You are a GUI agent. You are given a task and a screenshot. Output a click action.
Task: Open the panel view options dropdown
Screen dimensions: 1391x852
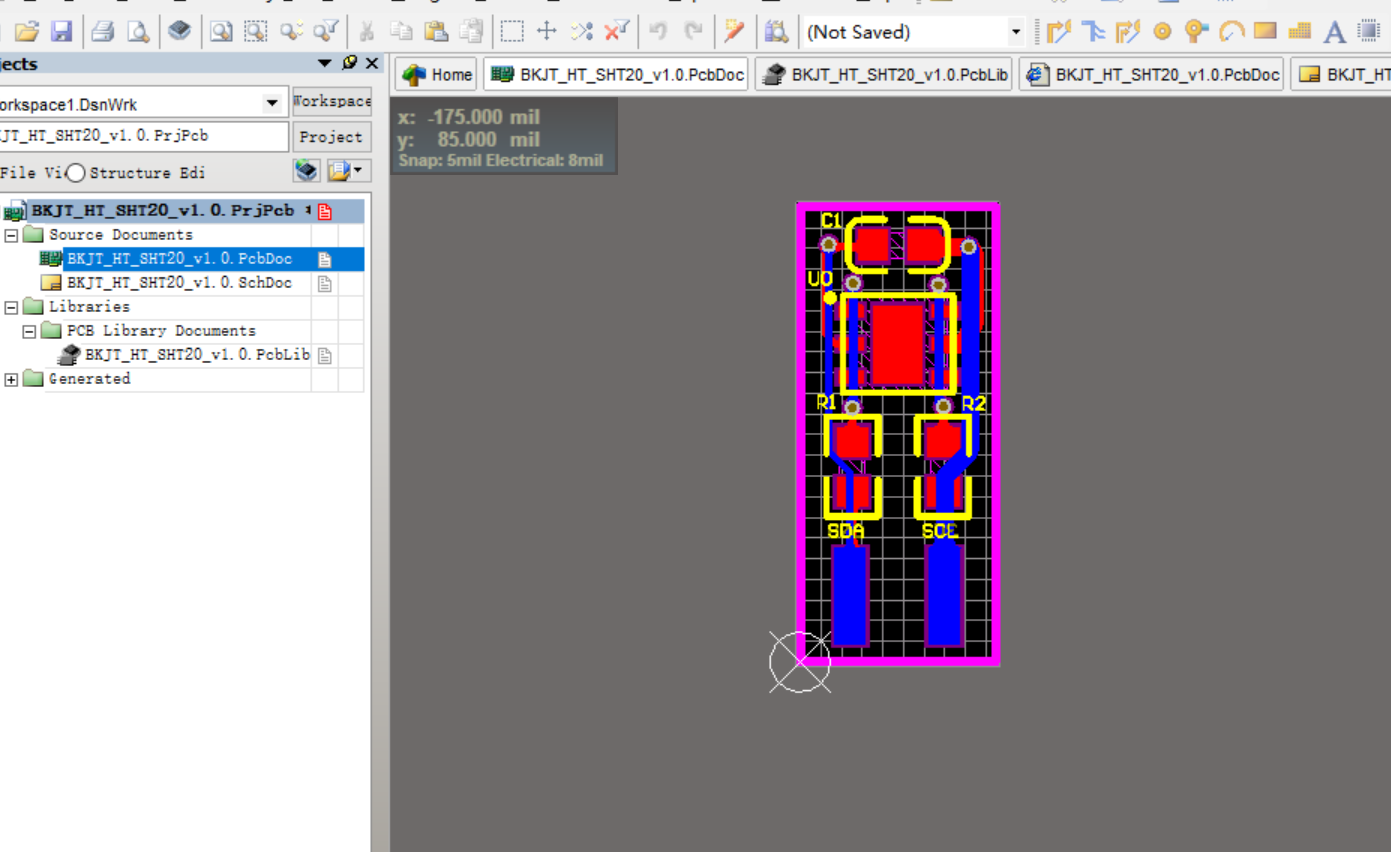click(349, 171)
